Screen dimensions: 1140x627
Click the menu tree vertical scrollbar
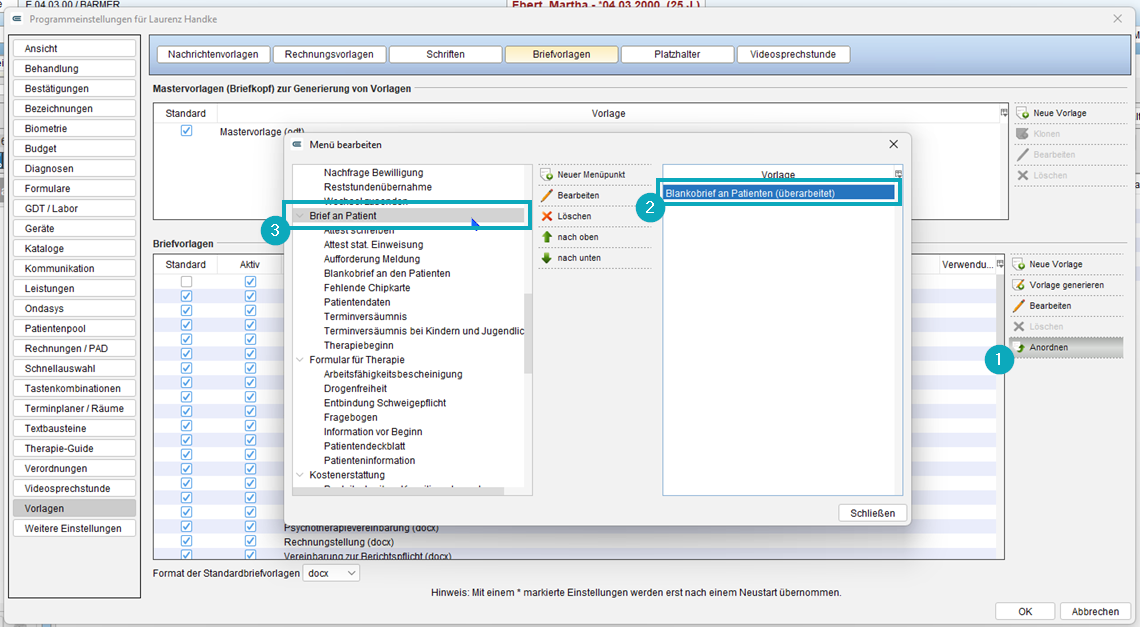pyautogui.click(x=528, y=333)
